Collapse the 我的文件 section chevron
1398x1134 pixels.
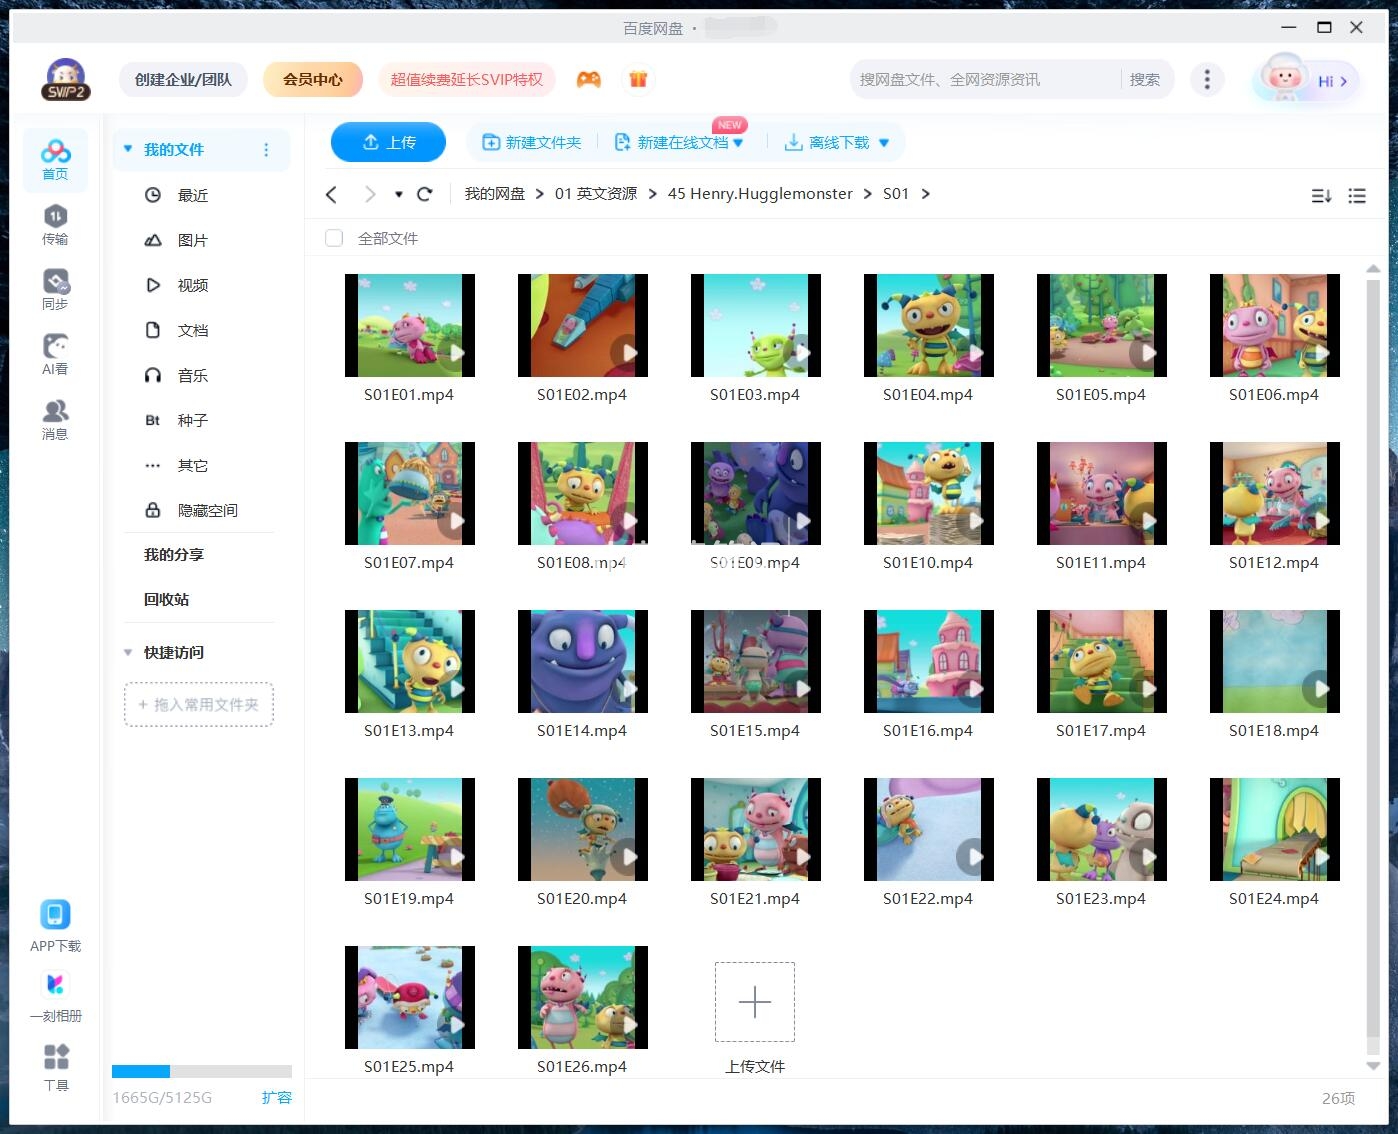click(x=127, y=148)
